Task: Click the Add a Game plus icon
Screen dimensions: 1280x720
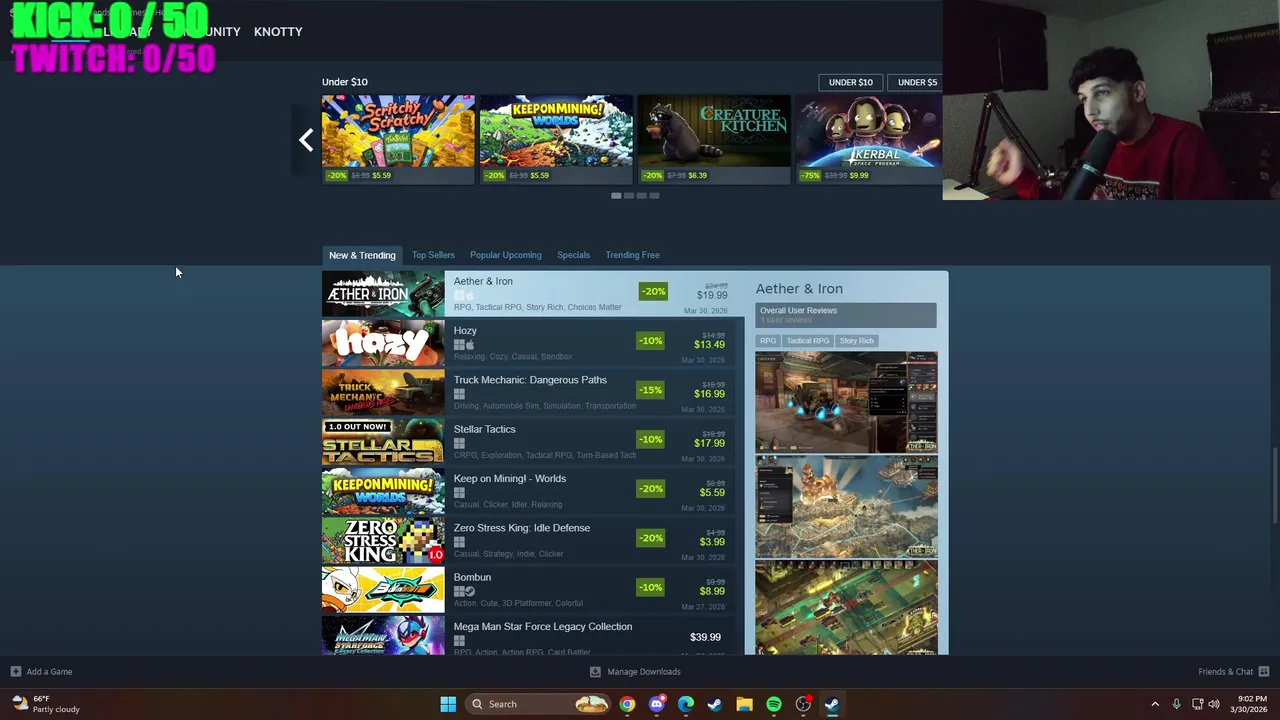Action: 15,671
